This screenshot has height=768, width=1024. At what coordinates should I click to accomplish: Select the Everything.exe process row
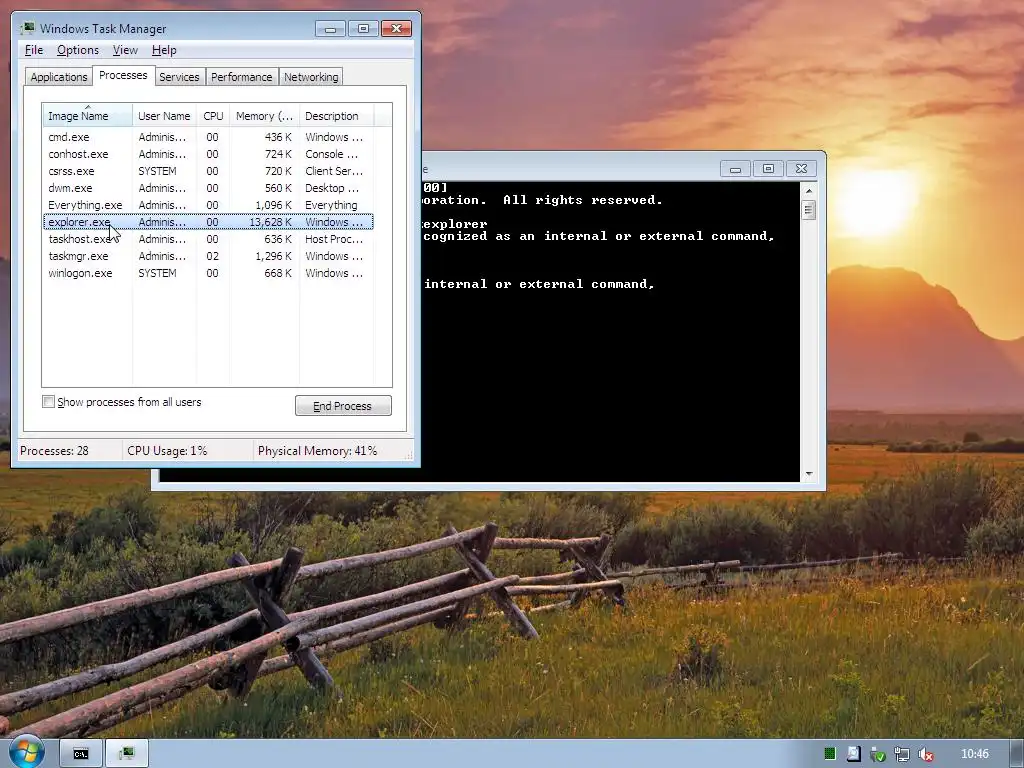click(208, 205)
